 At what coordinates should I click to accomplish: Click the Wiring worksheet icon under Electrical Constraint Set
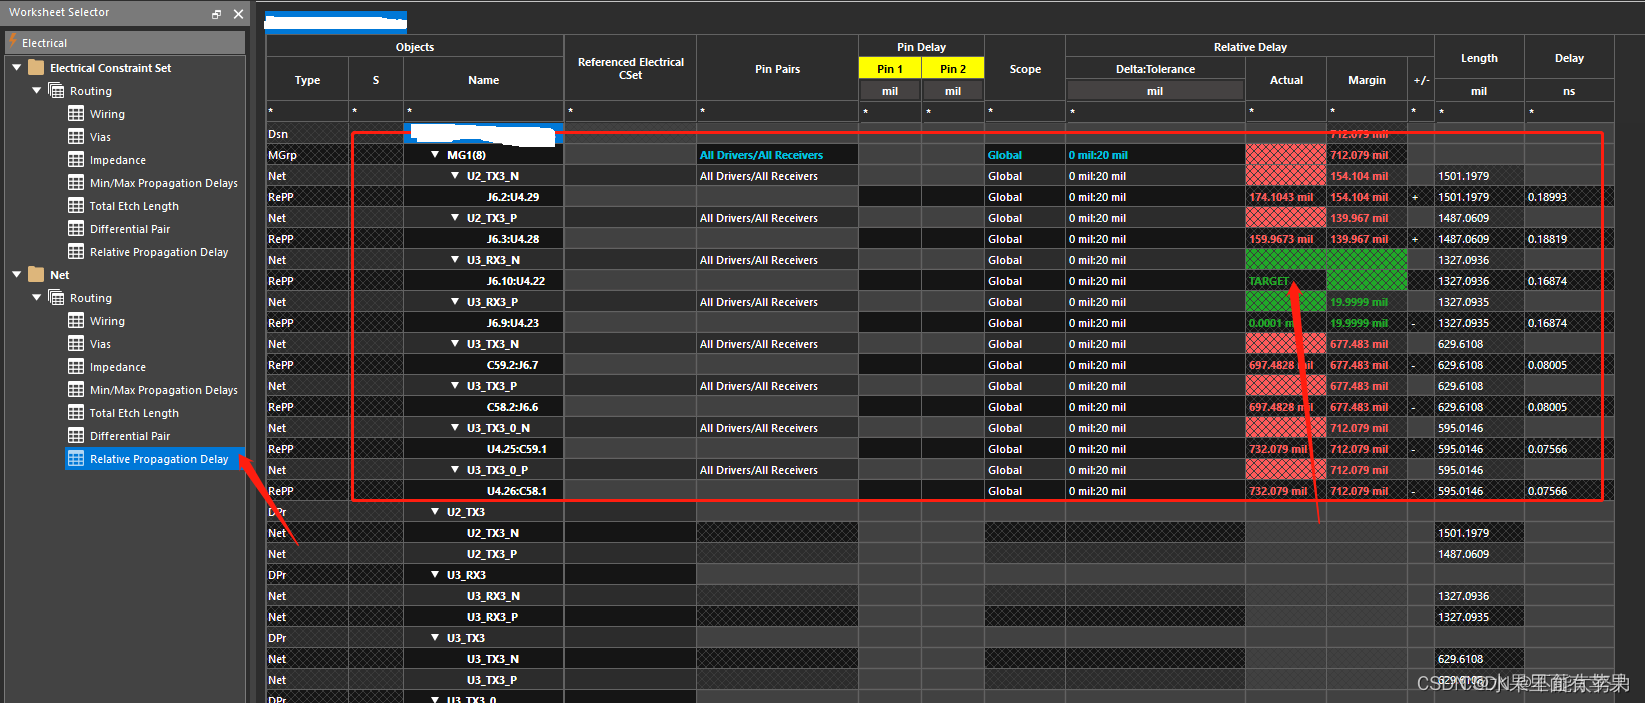tap(76, 114)
